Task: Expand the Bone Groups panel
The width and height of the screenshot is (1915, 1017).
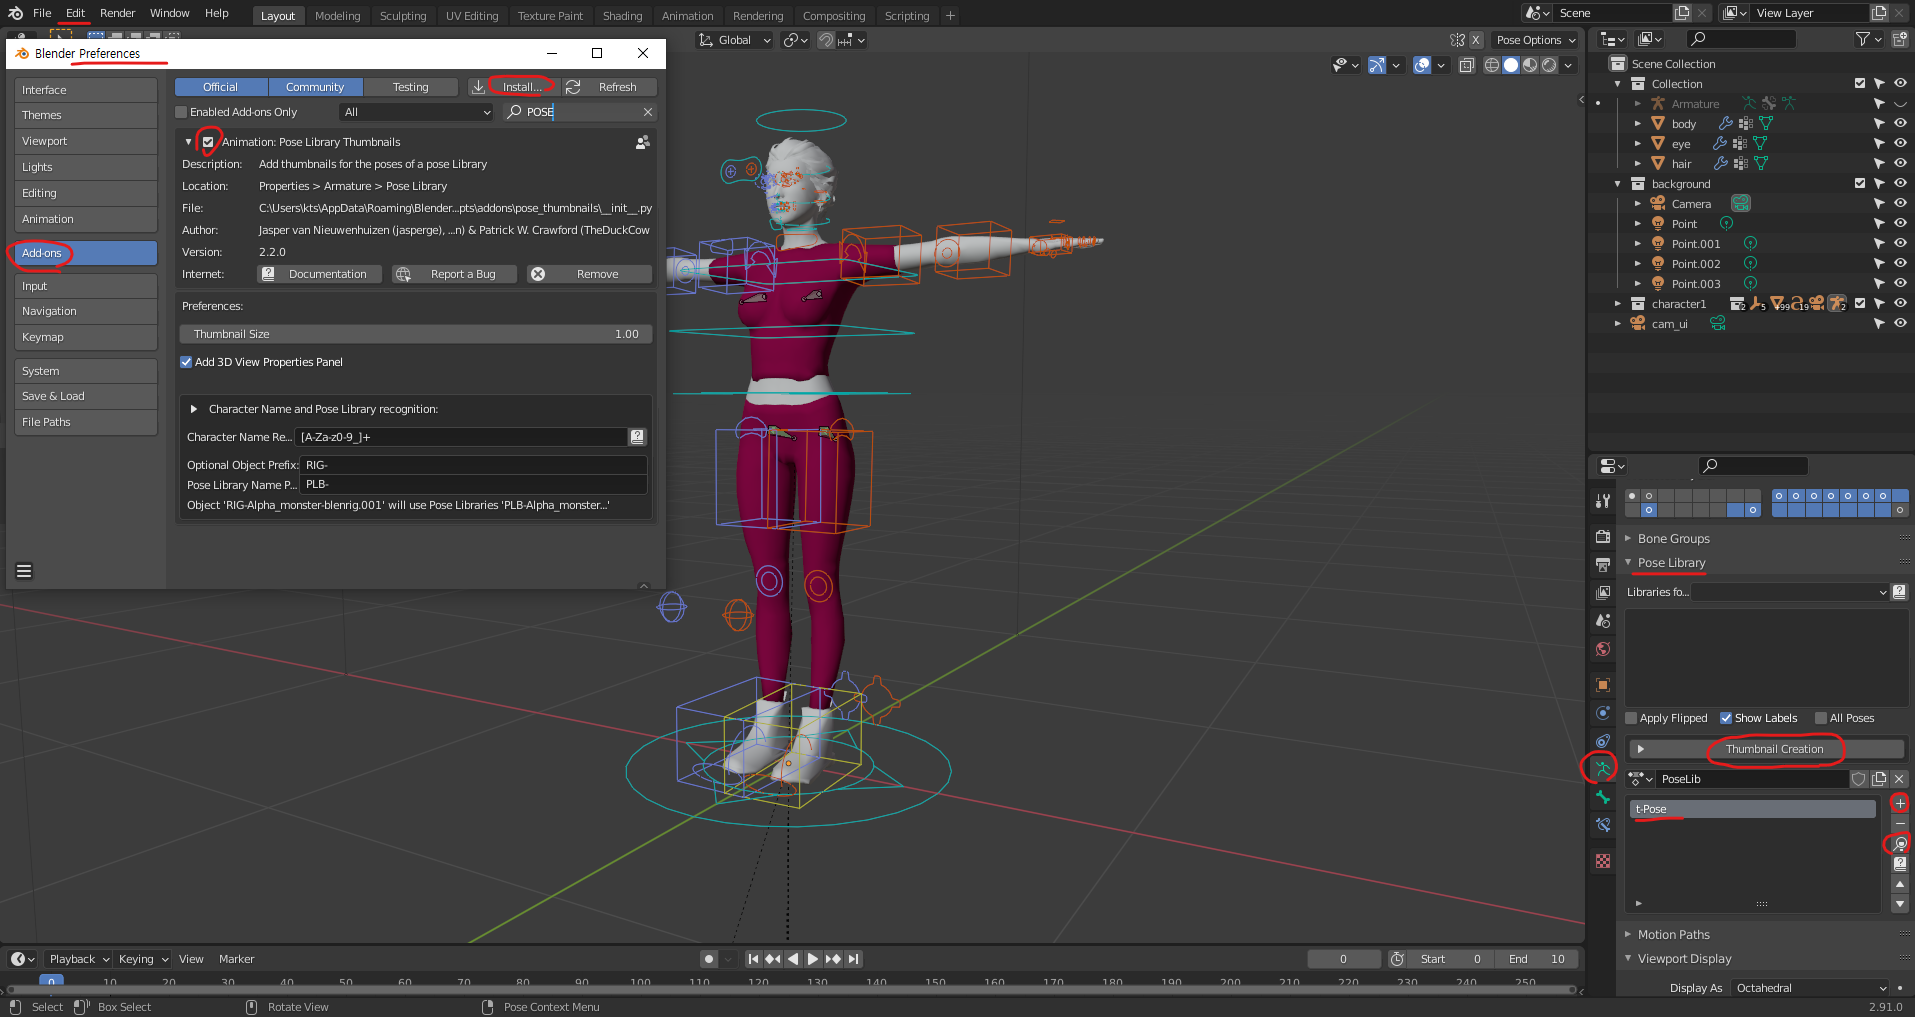Action: click(1628, 538)
